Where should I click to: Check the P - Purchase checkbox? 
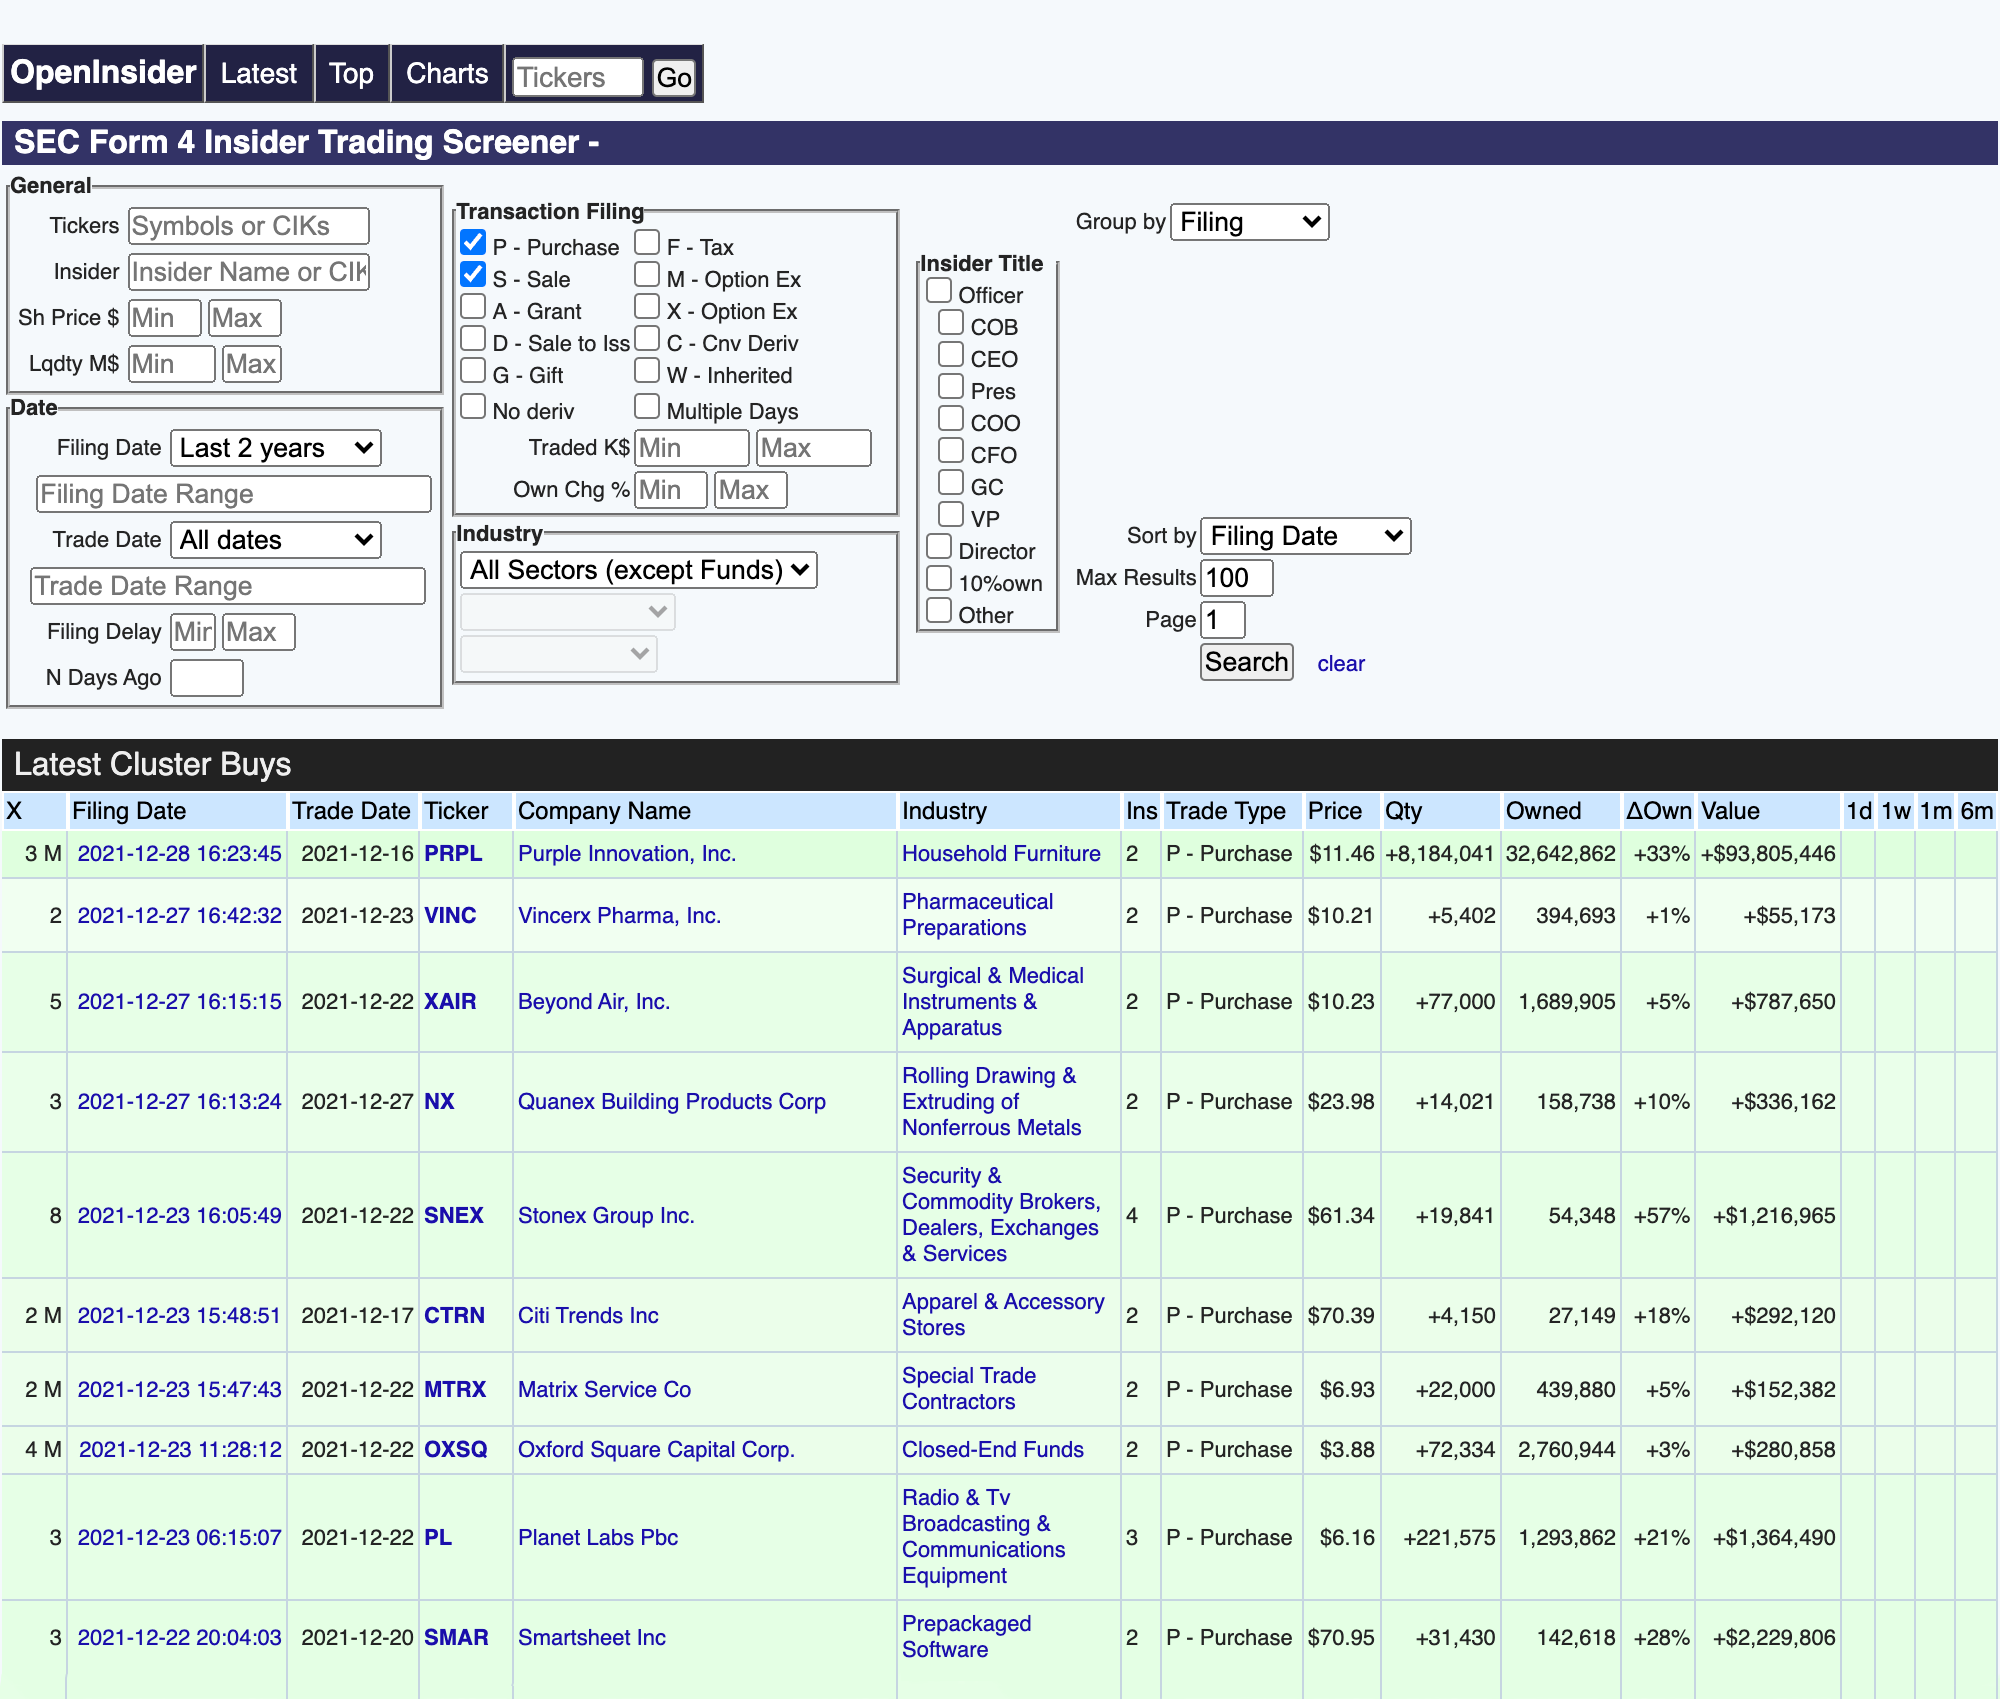[x=473, y=243]
